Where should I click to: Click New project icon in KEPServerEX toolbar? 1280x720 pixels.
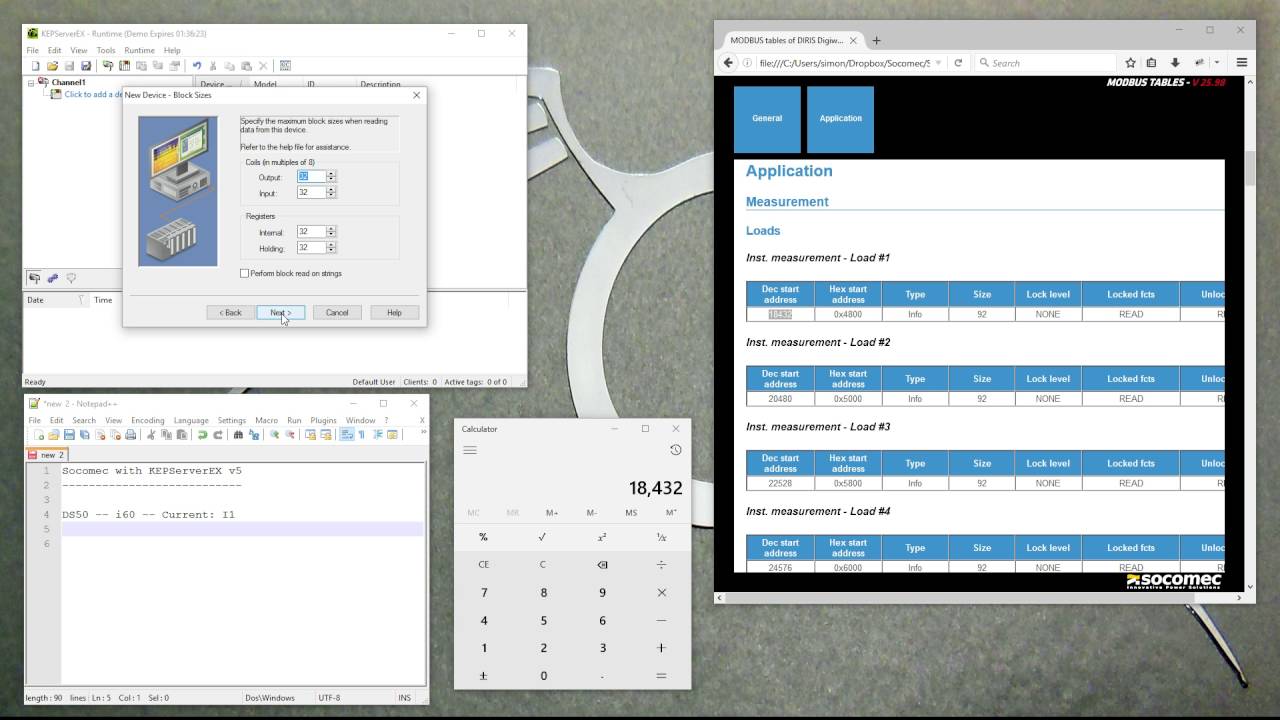(x=35, y=66)
